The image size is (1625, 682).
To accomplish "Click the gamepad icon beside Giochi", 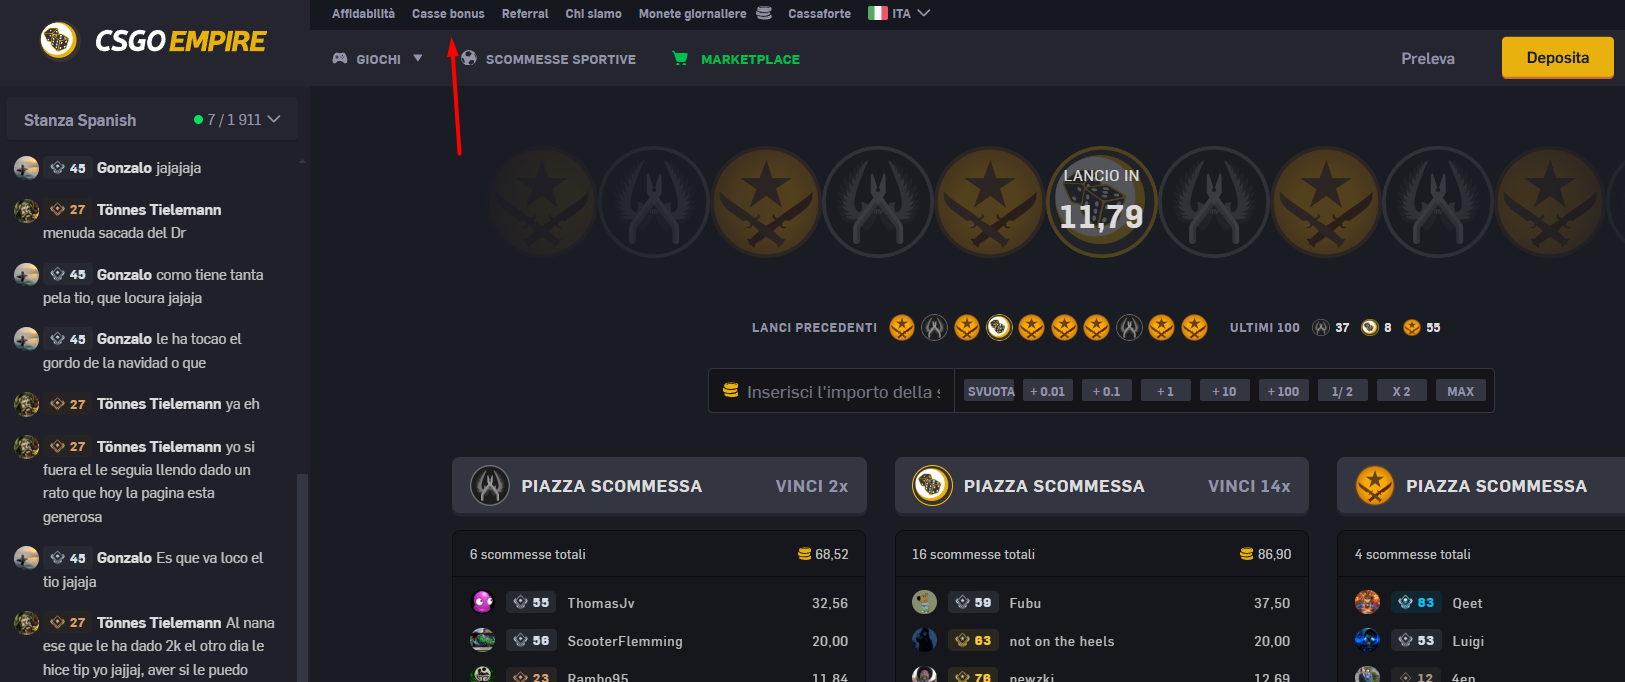I will point(340,59).
